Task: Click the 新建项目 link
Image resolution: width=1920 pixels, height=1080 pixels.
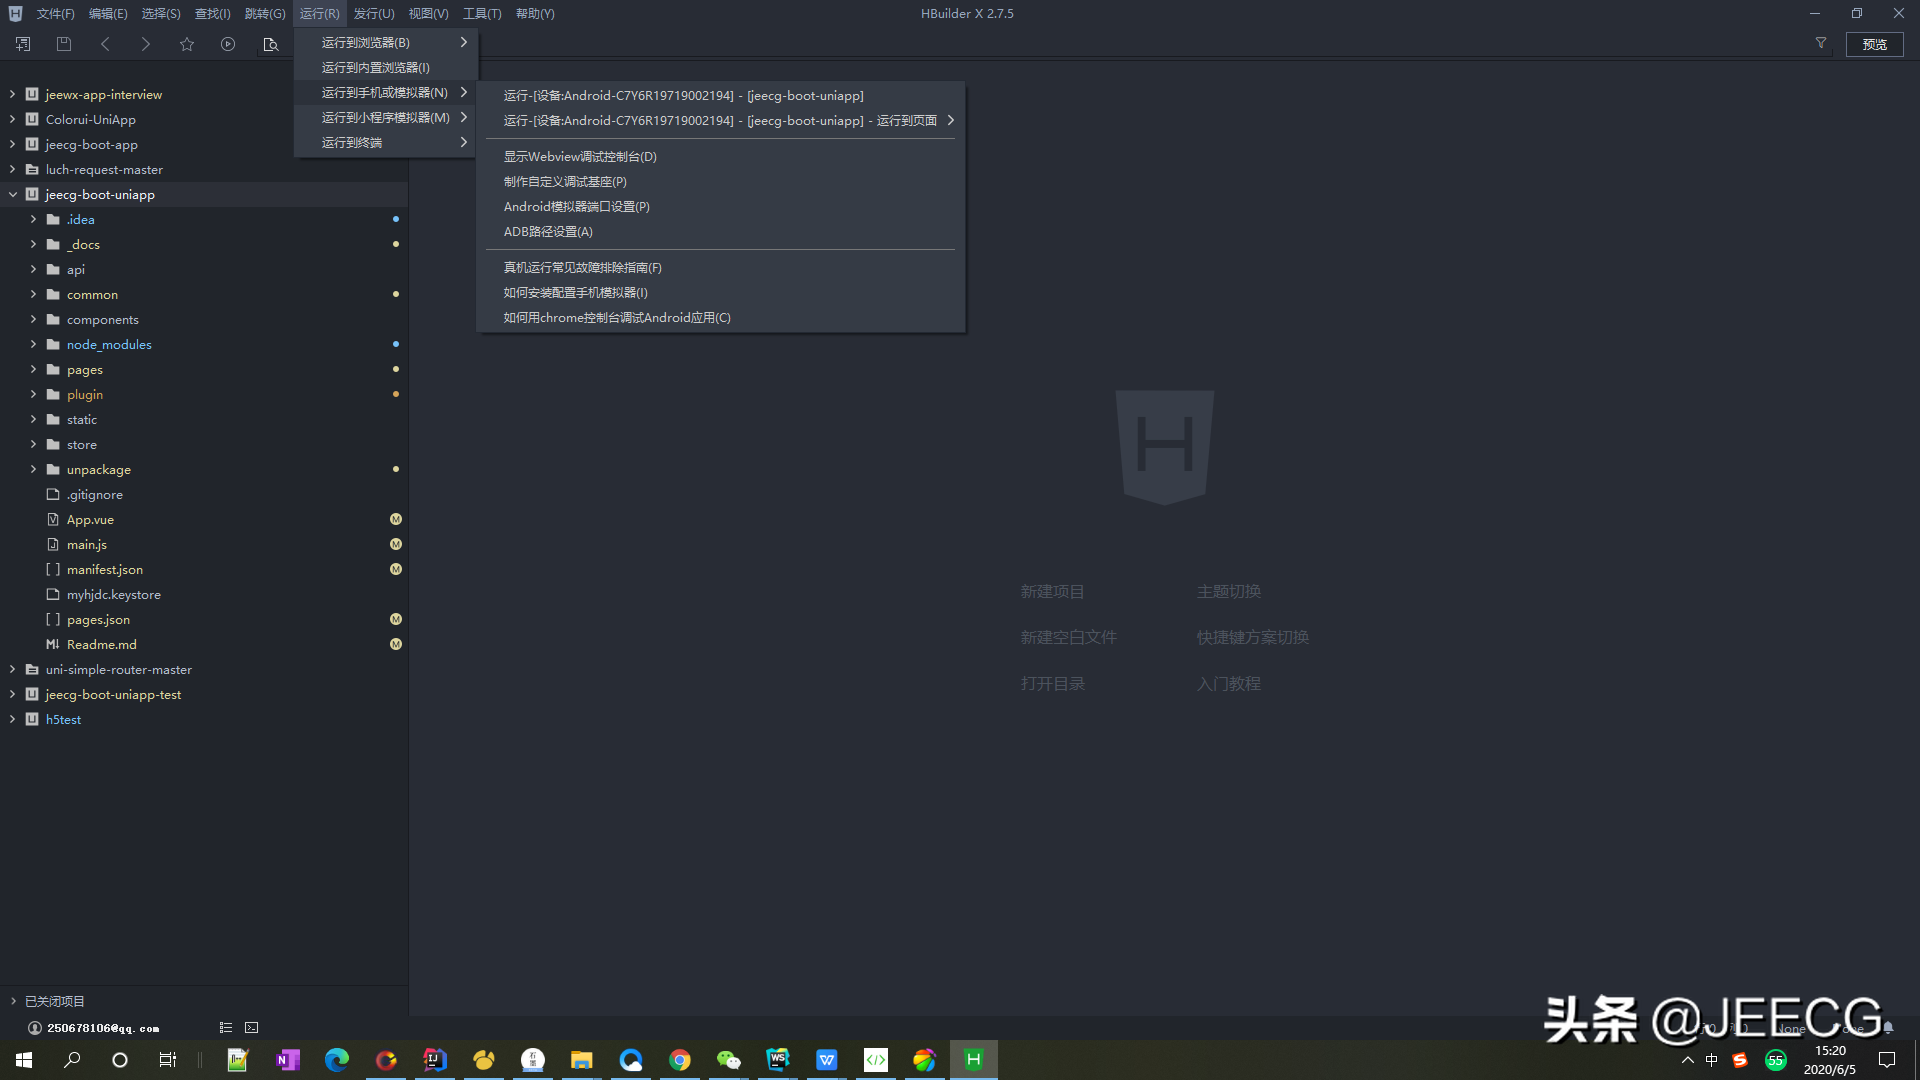Action: pos(1052,591)
